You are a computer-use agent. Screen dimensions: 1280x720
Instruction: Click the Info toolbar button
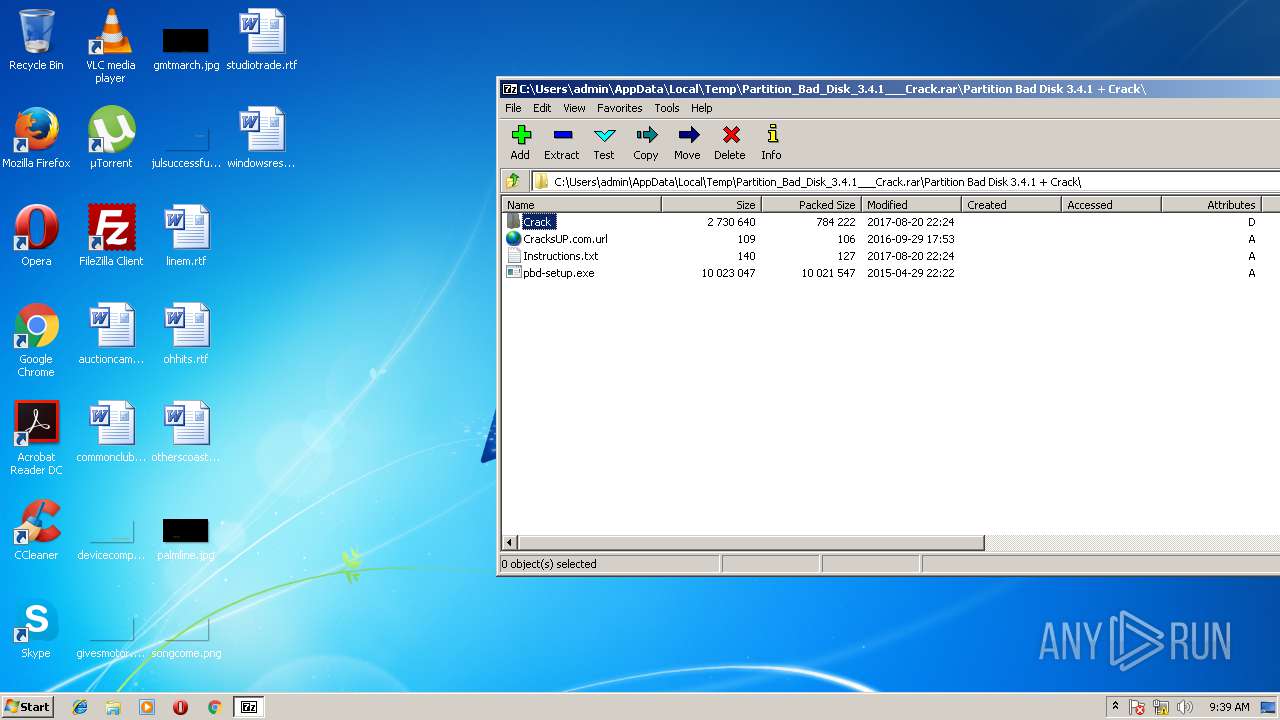(x=771, y=142)
